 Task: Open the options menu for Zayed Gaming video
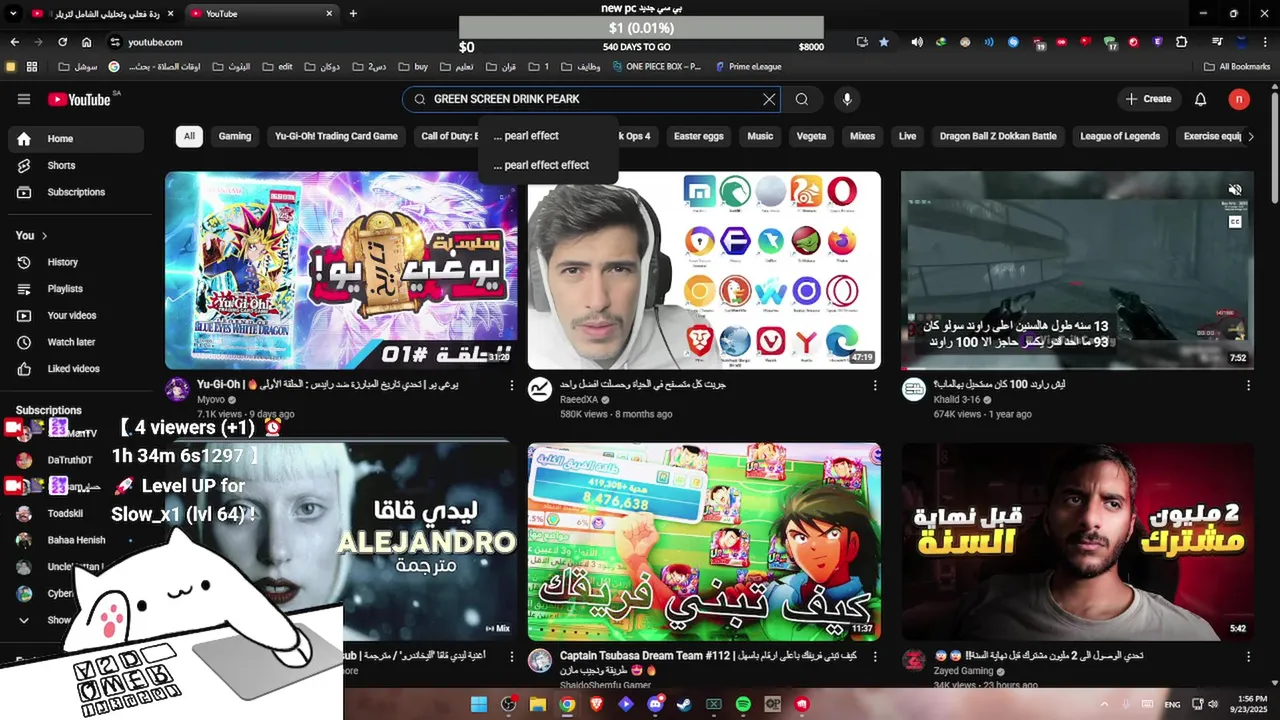tap(1248, 657)
